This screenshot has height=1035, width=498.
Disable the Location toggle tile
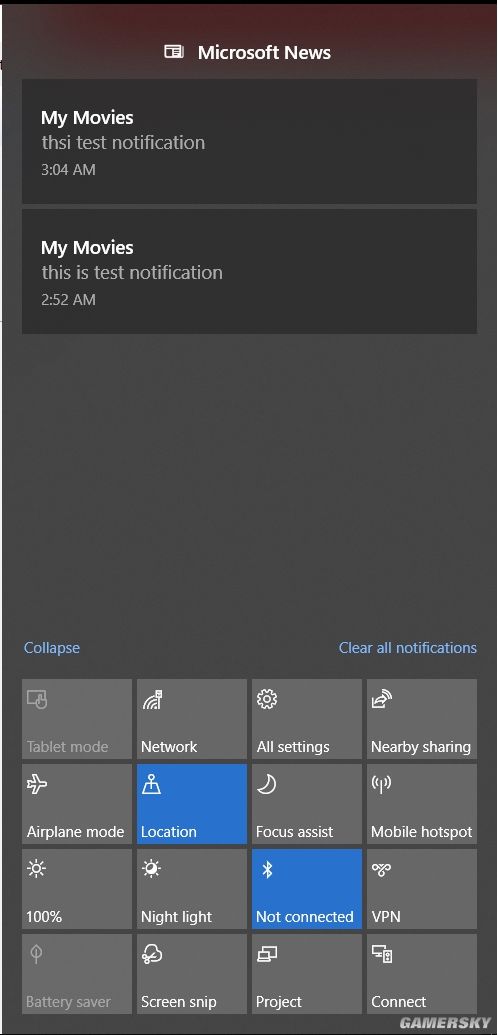click(x=192, y=804)
